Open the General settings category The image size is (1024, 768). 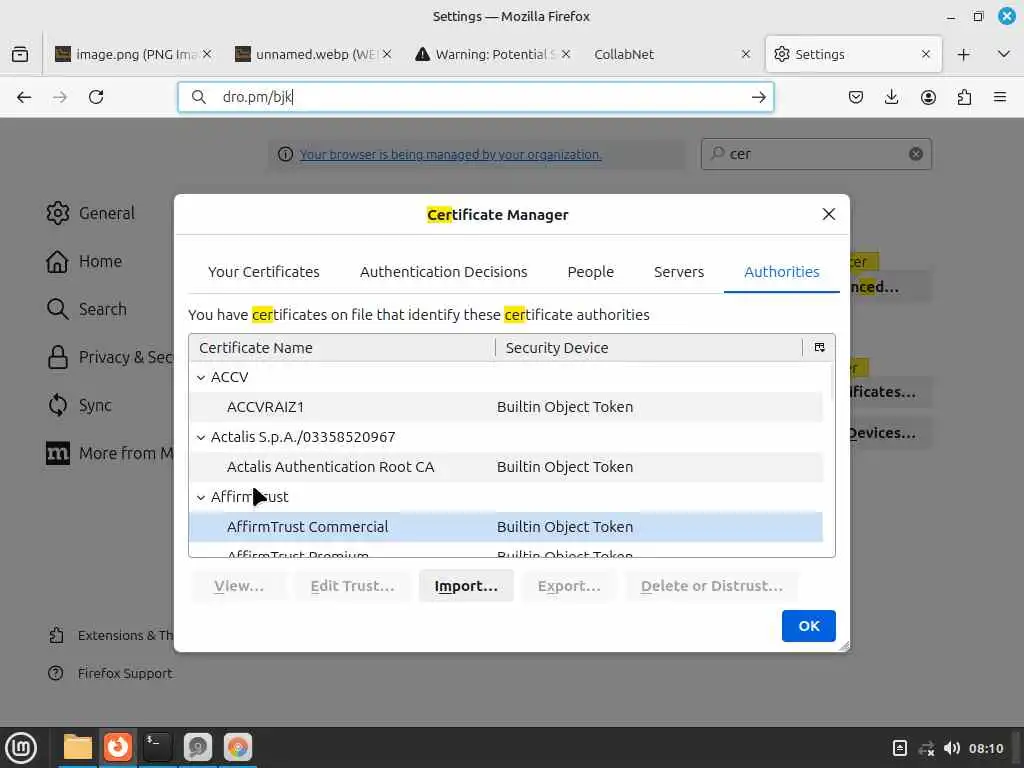click(91, 214)
